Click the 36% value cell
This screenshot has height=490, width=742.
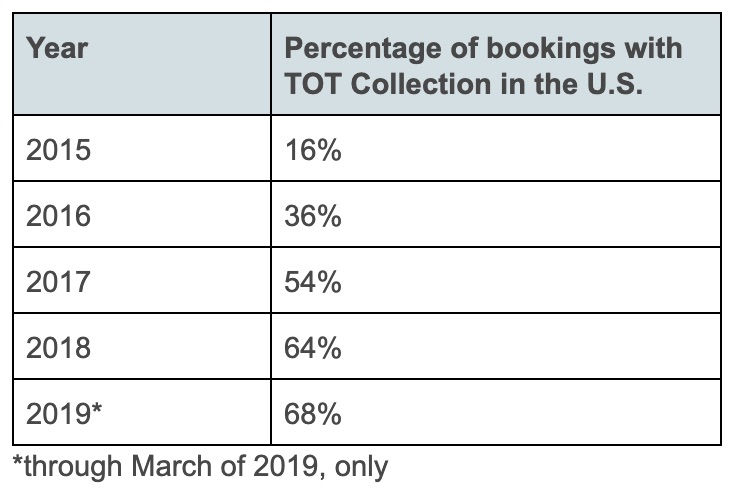(x=313, y=216)
